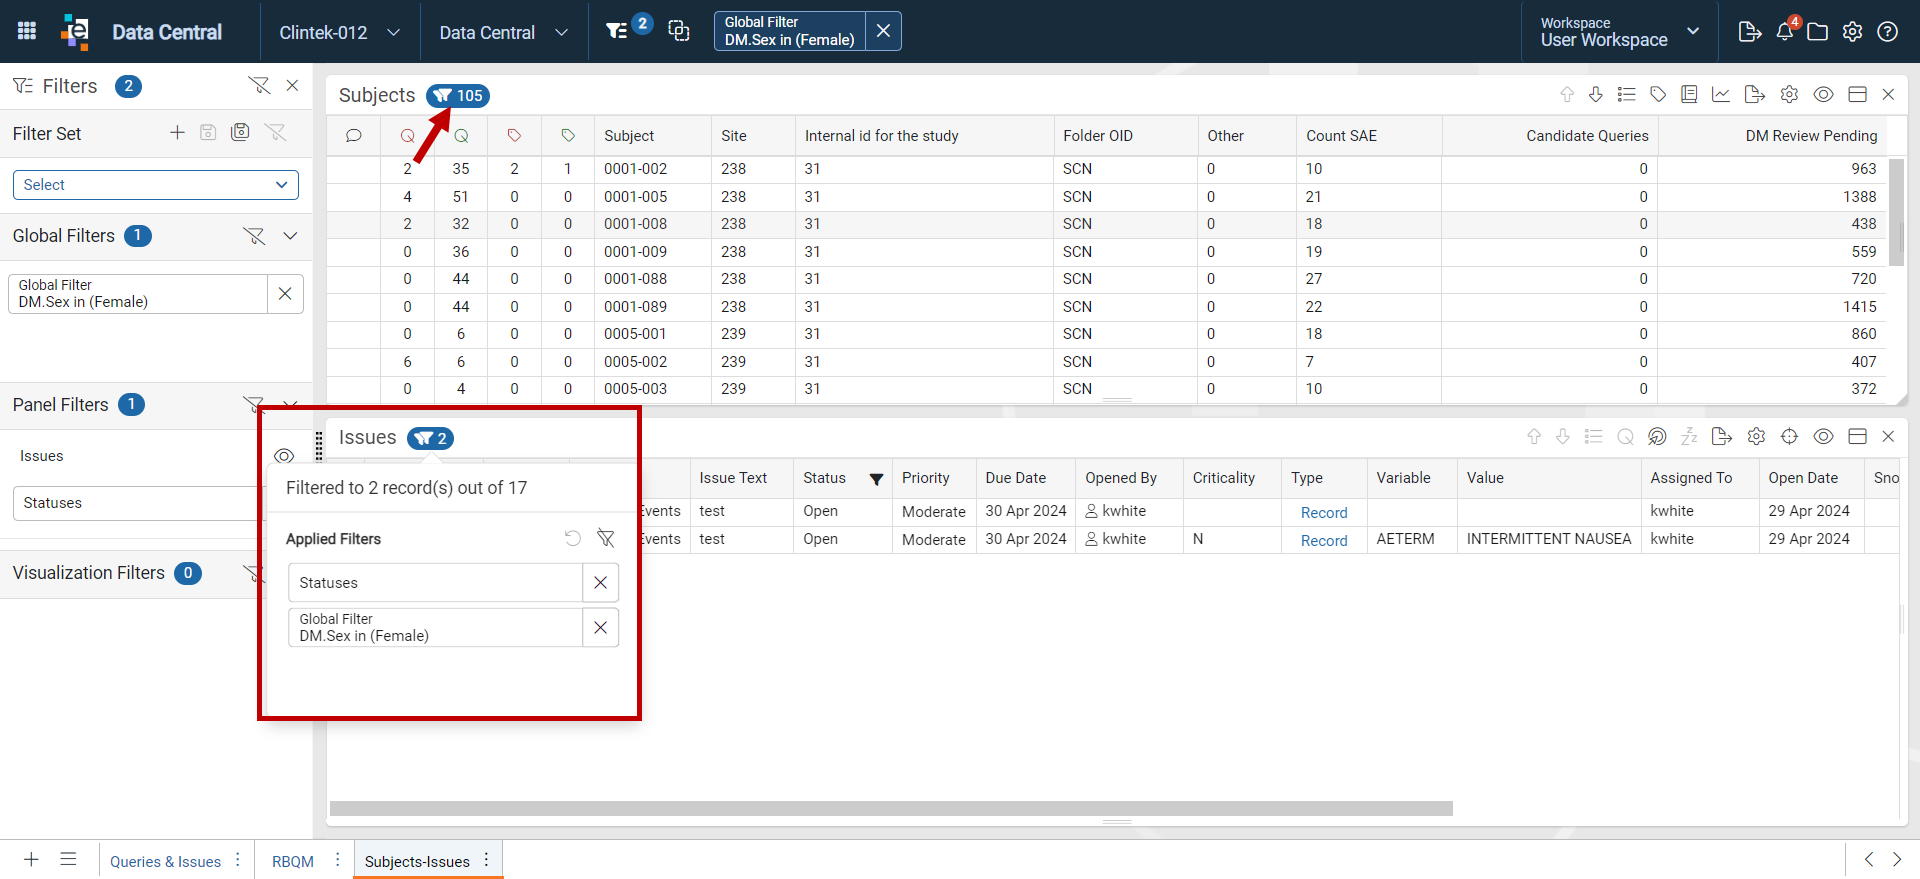Click crosshair target icon in Issues toolbar
1920x879 pixels.
pyautogui.click(x=1789, y=436)
